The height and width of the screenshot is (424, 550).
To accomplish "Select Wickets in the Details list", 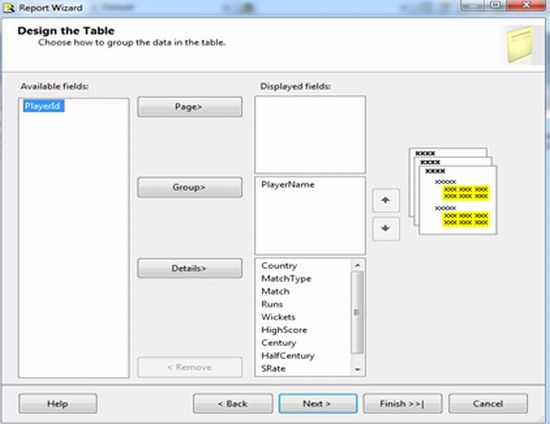I will pyautogui.click(x=278, y=317).
